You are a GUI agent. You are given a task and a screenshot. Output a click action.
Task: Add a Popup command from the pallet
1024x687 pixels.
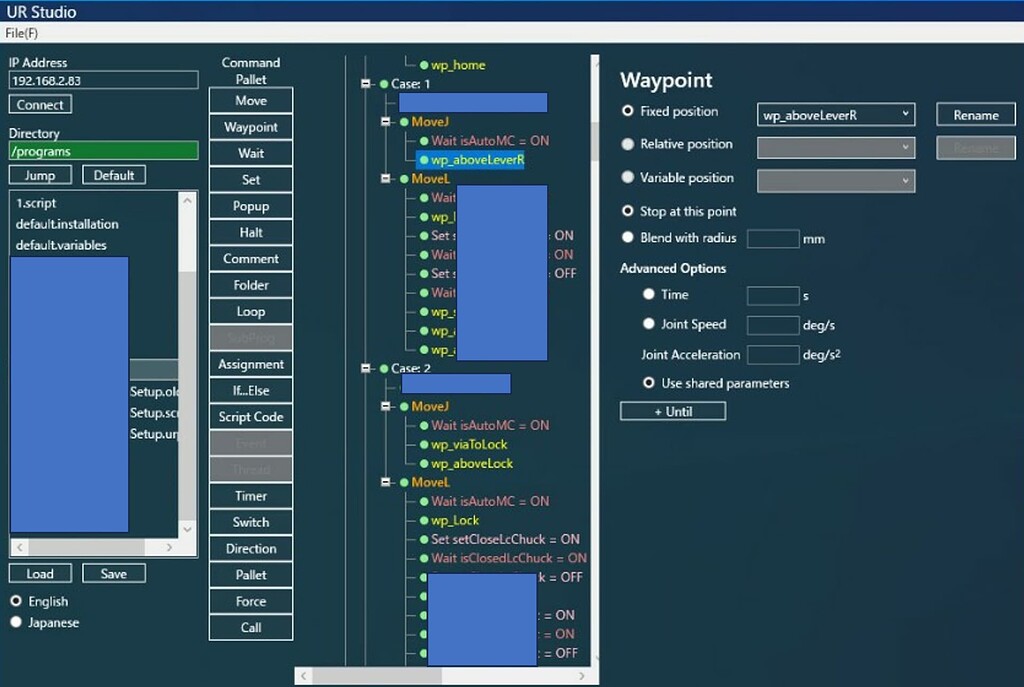coord(251,206)
